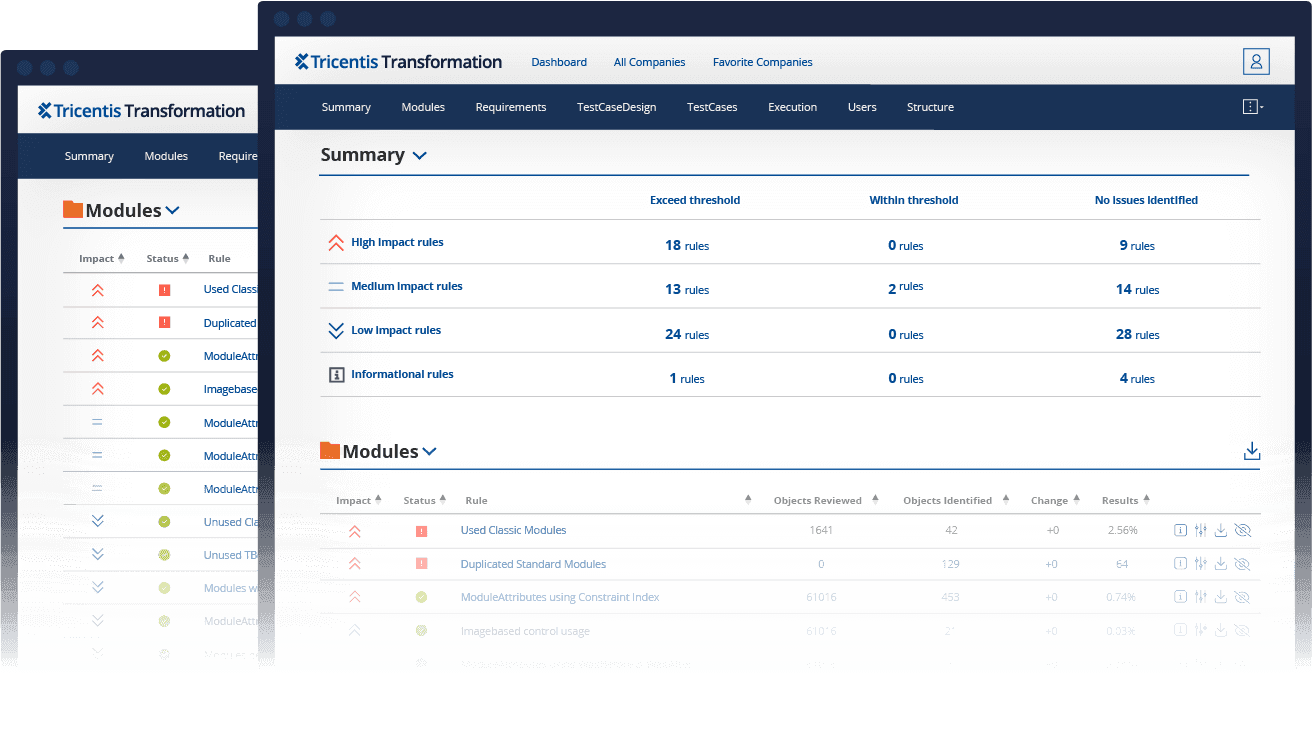The height and width of the screenshot is (732, 1312).
Task: Adjust threshold sliders for Used Classic Modules
Action: [x=1200, y=530]
